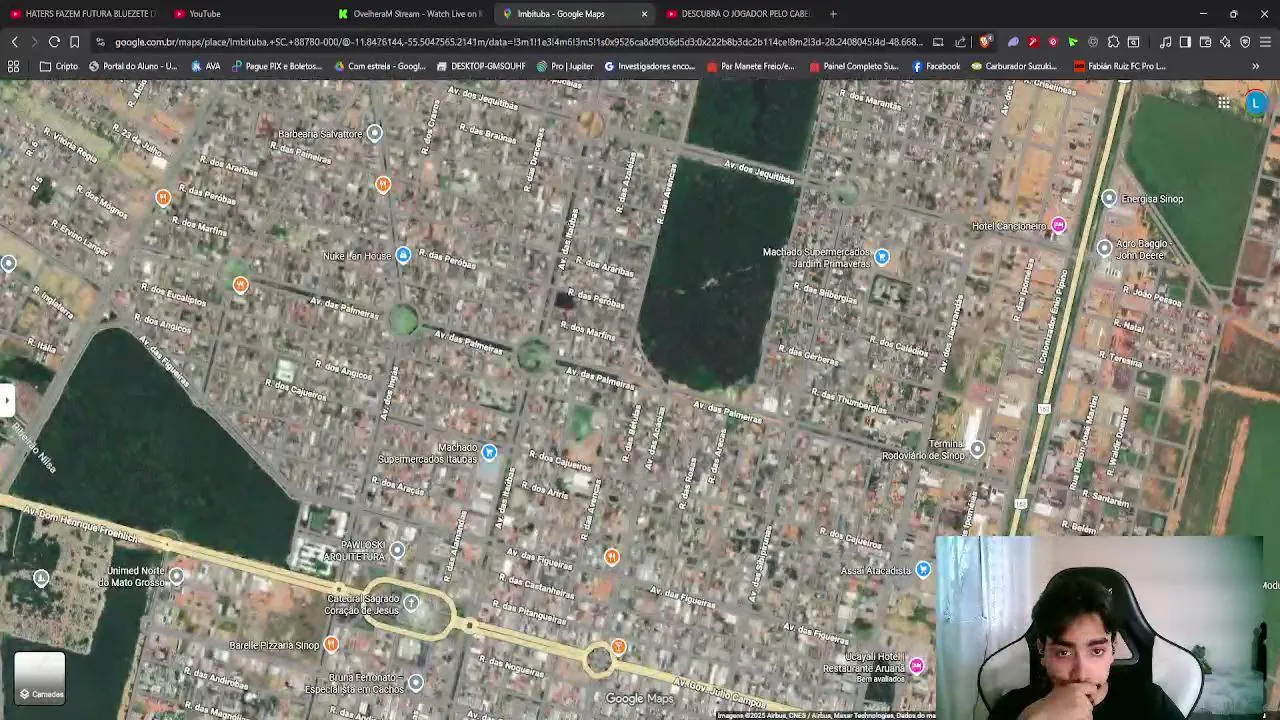Close the Imbituba Google Maps tab

click(x=644, y=14)
